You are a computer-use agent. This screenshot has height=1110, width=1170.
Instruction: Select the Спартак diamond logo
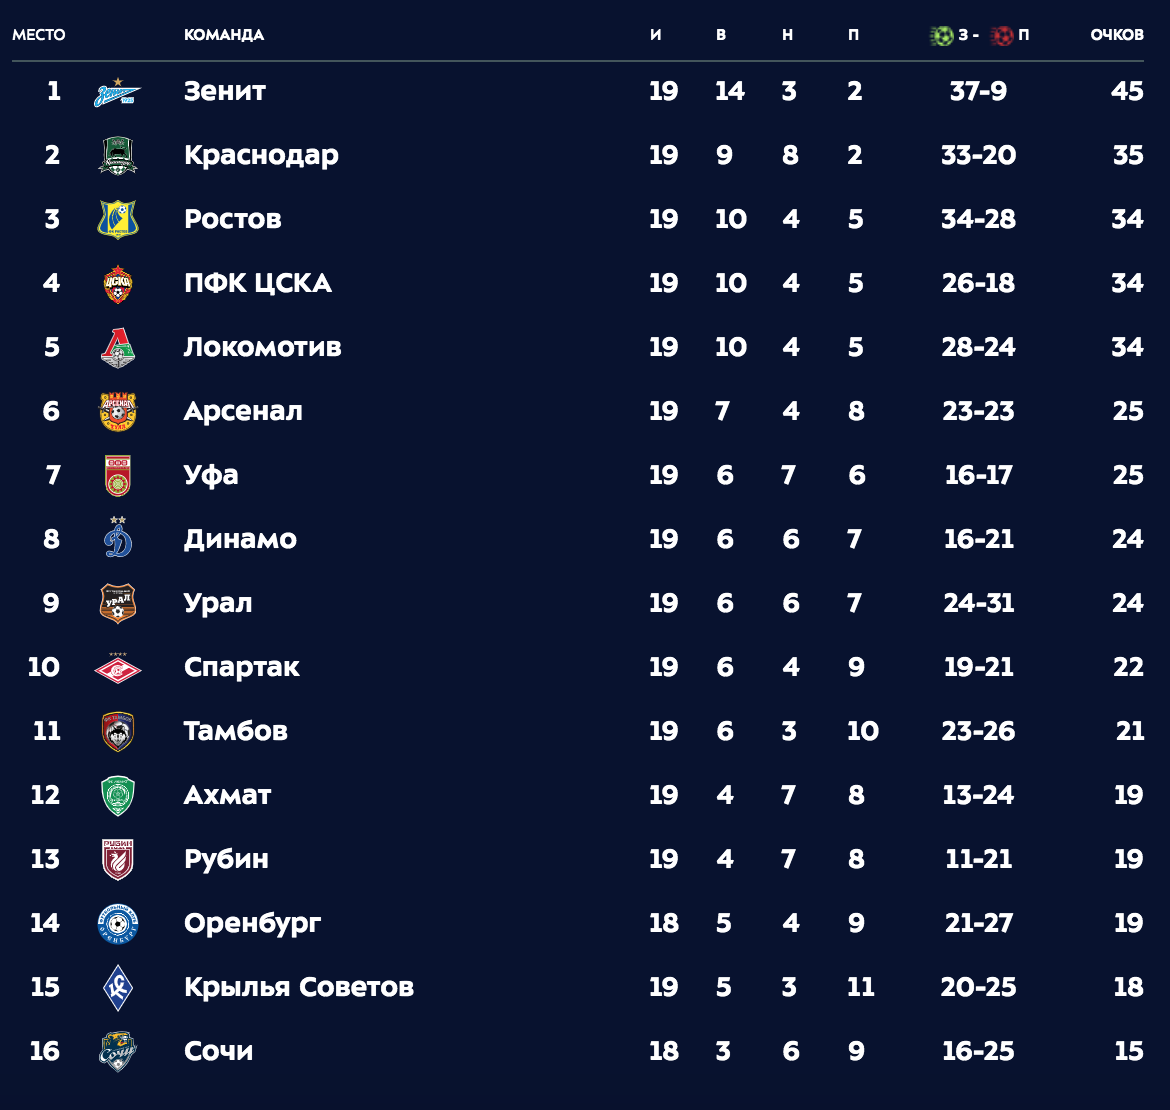118,668
